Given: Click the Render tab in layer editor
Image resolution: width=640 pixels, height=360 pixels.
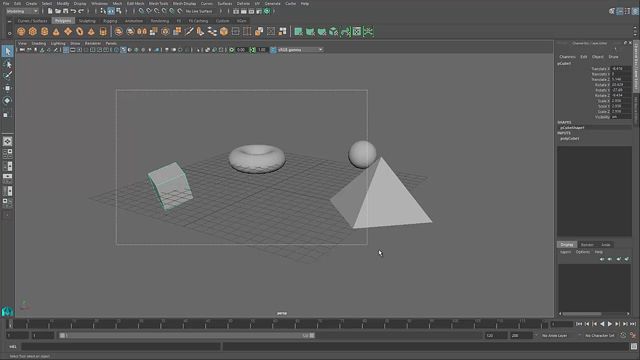Looking at the screenshot, I should (x=587, y=244).
